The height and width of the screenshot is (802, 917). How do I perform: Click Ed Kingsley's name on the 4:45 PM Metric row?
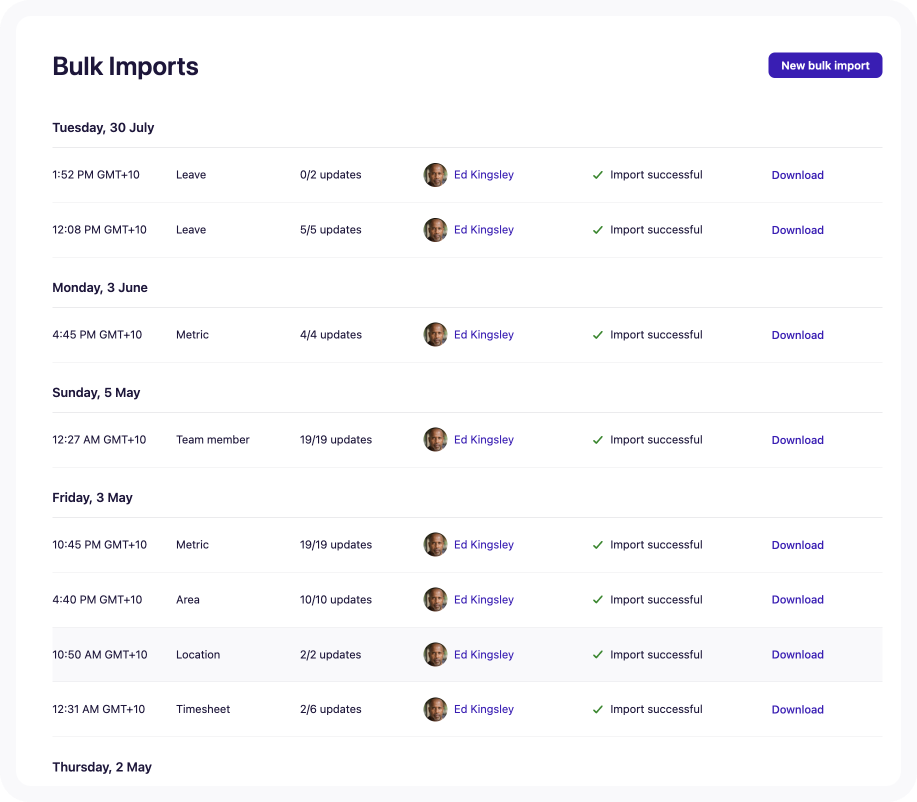[484, 334]
